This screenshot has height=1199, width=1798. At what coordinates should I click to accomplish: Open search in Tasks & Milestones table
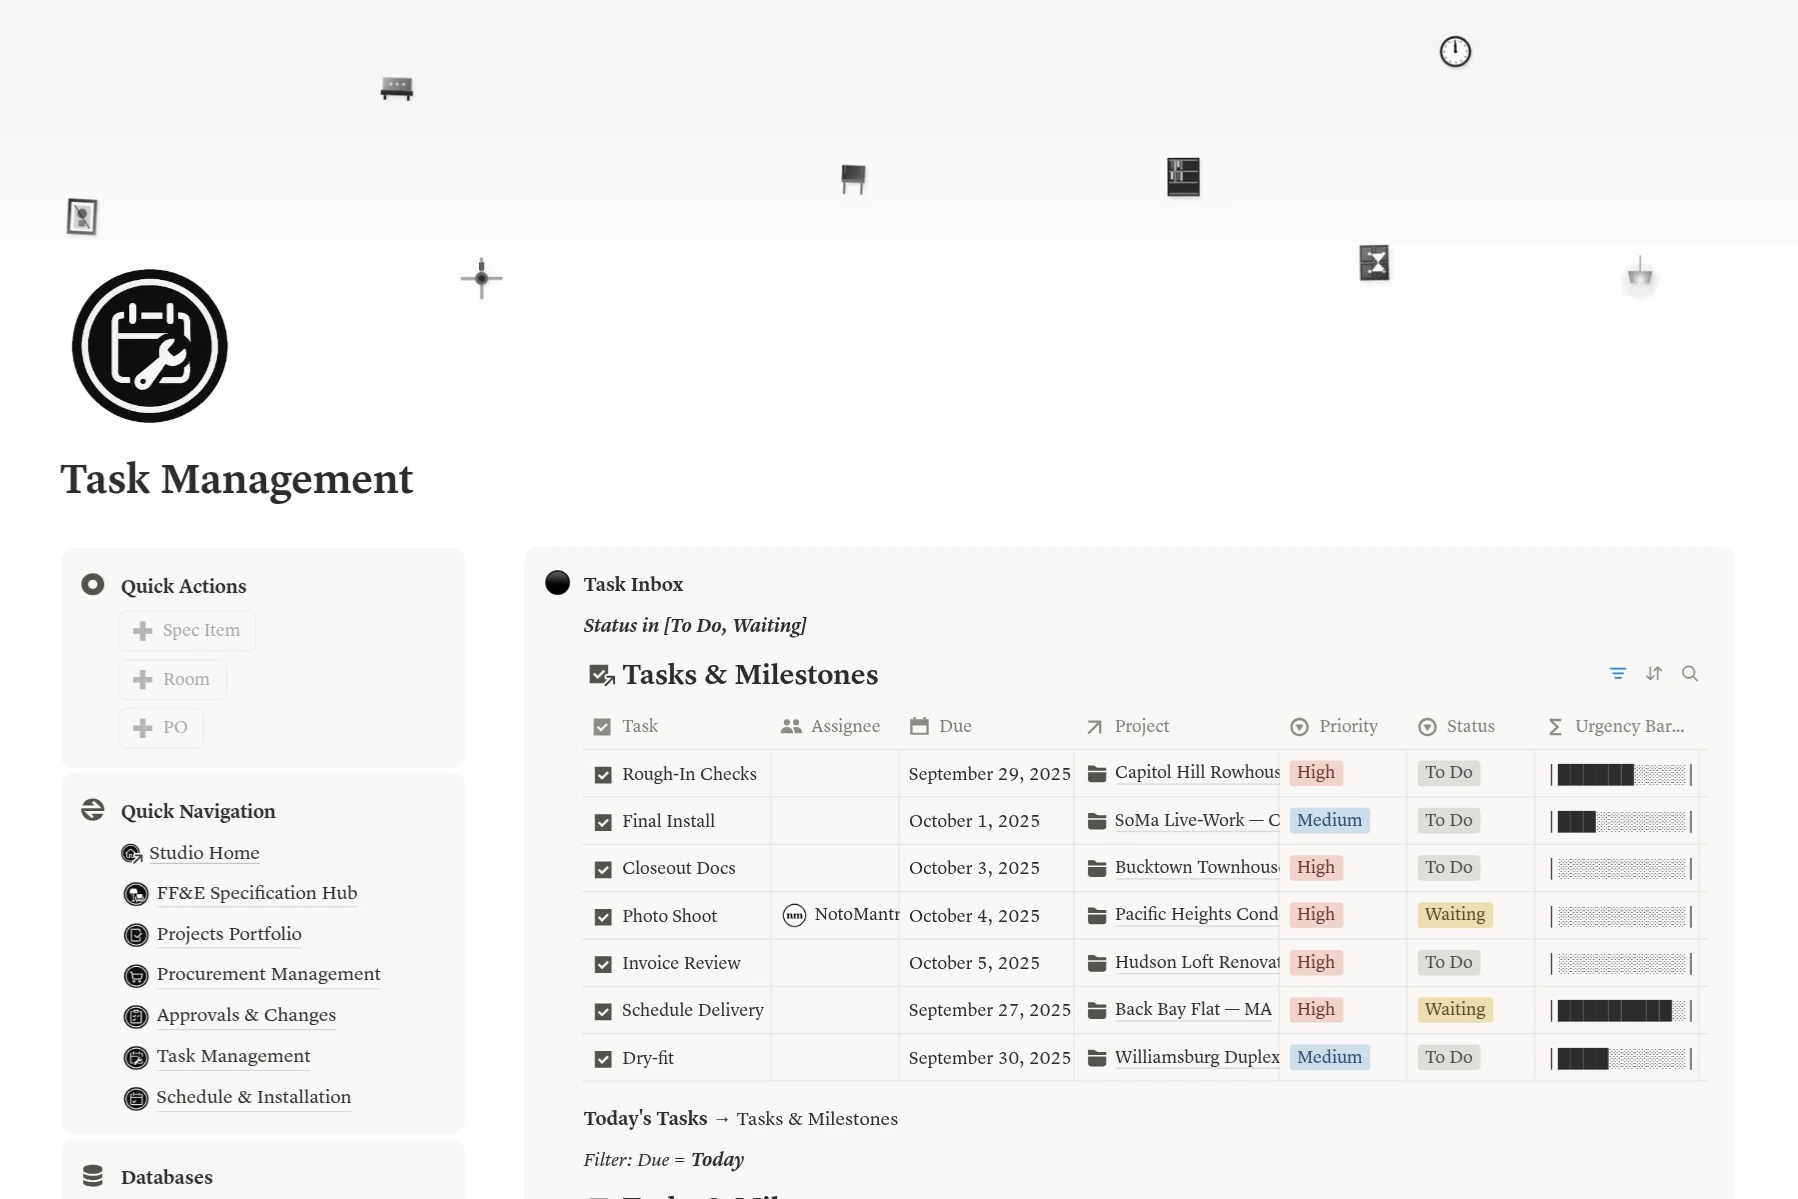[1690, 674]
